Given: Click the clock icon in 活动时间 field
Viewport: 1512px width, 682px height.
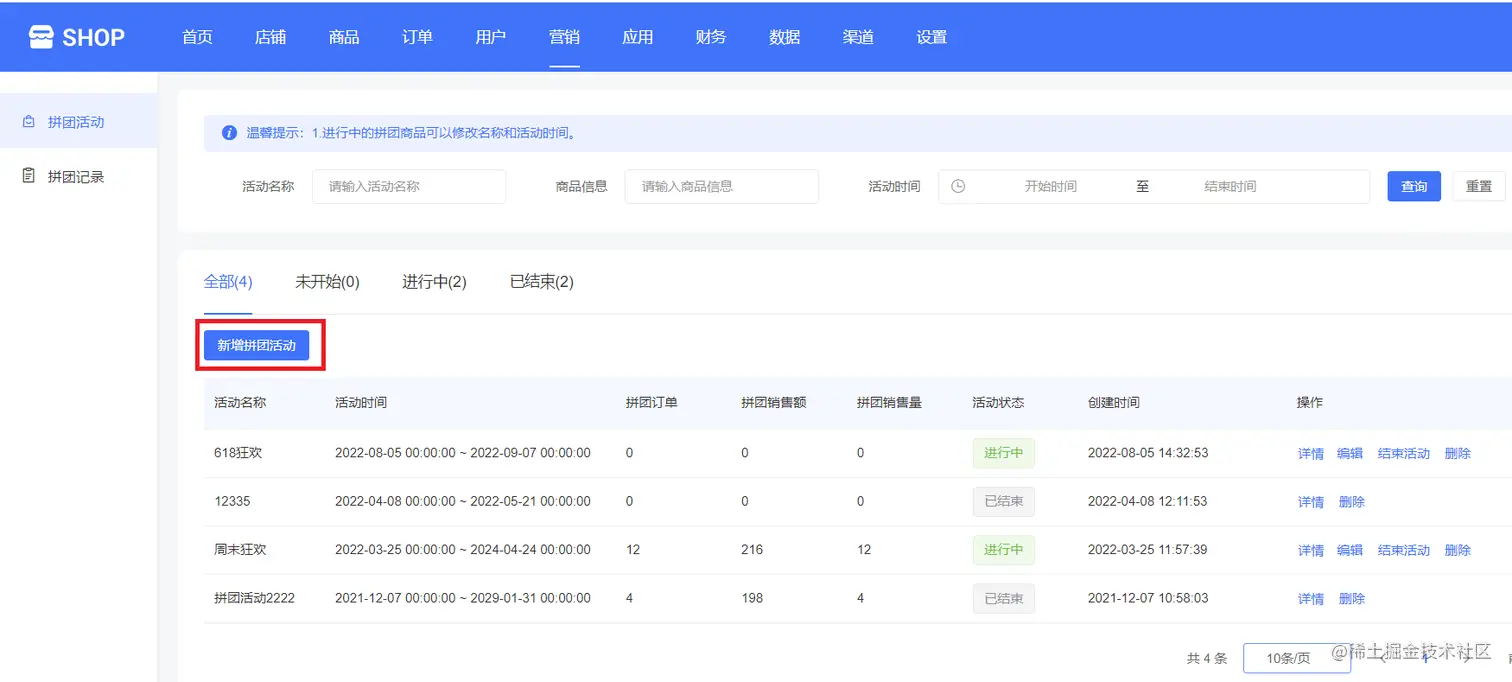Looking at the screenshot, I should (x=958, y=186).
